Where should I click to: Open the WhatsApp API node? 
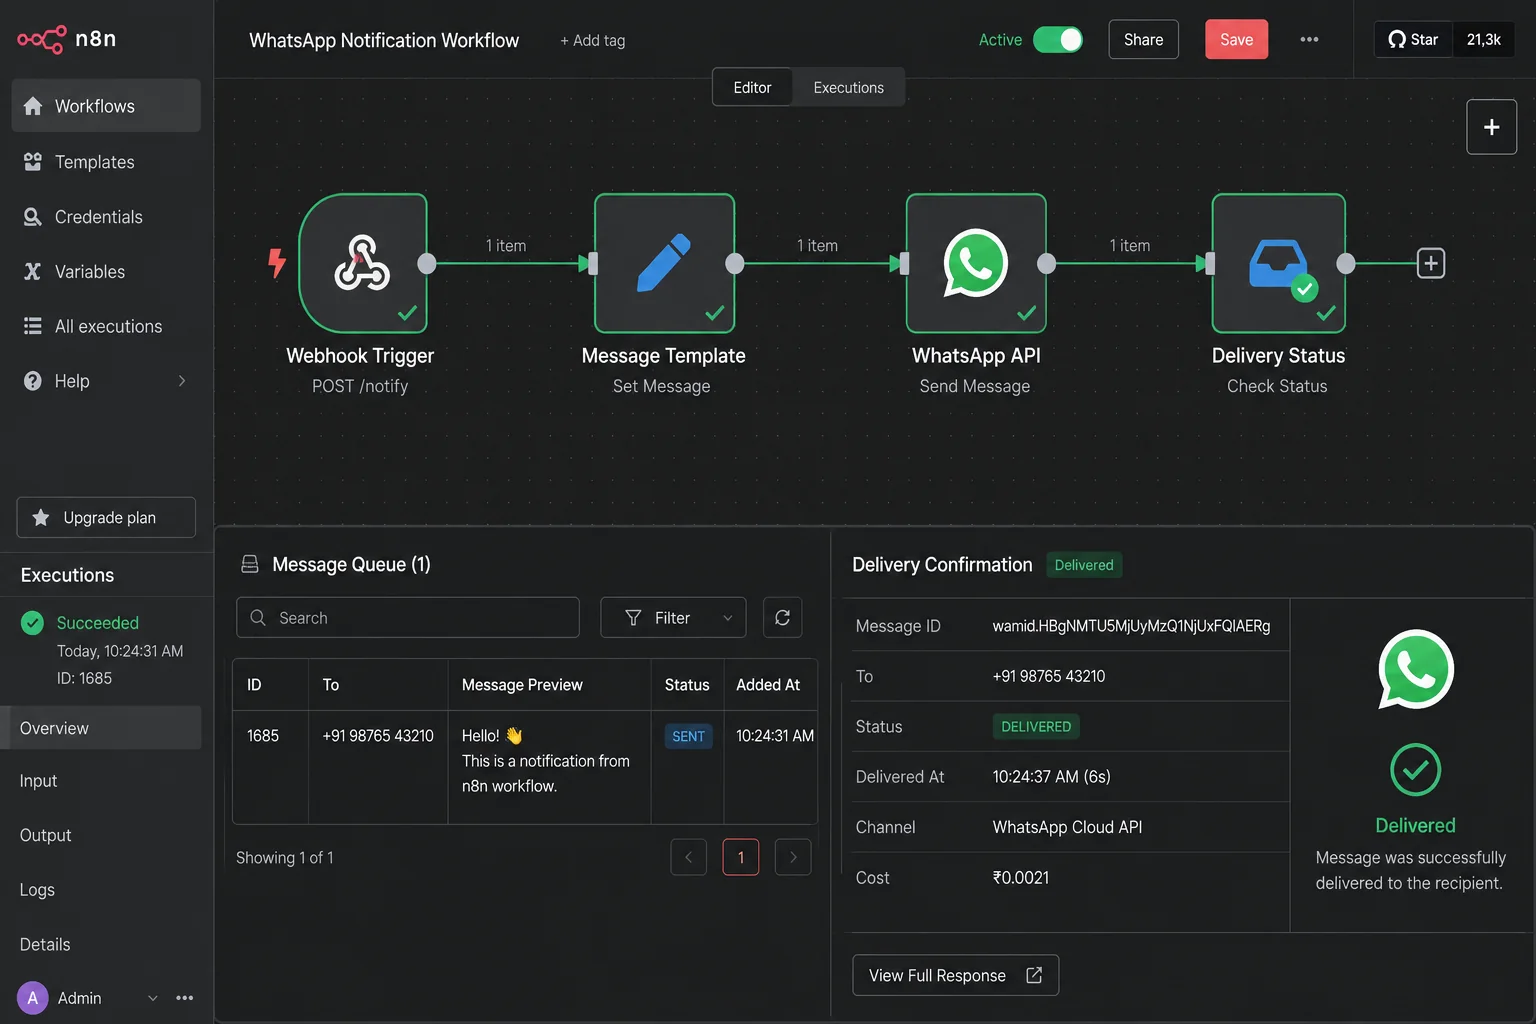coord(976,263)
